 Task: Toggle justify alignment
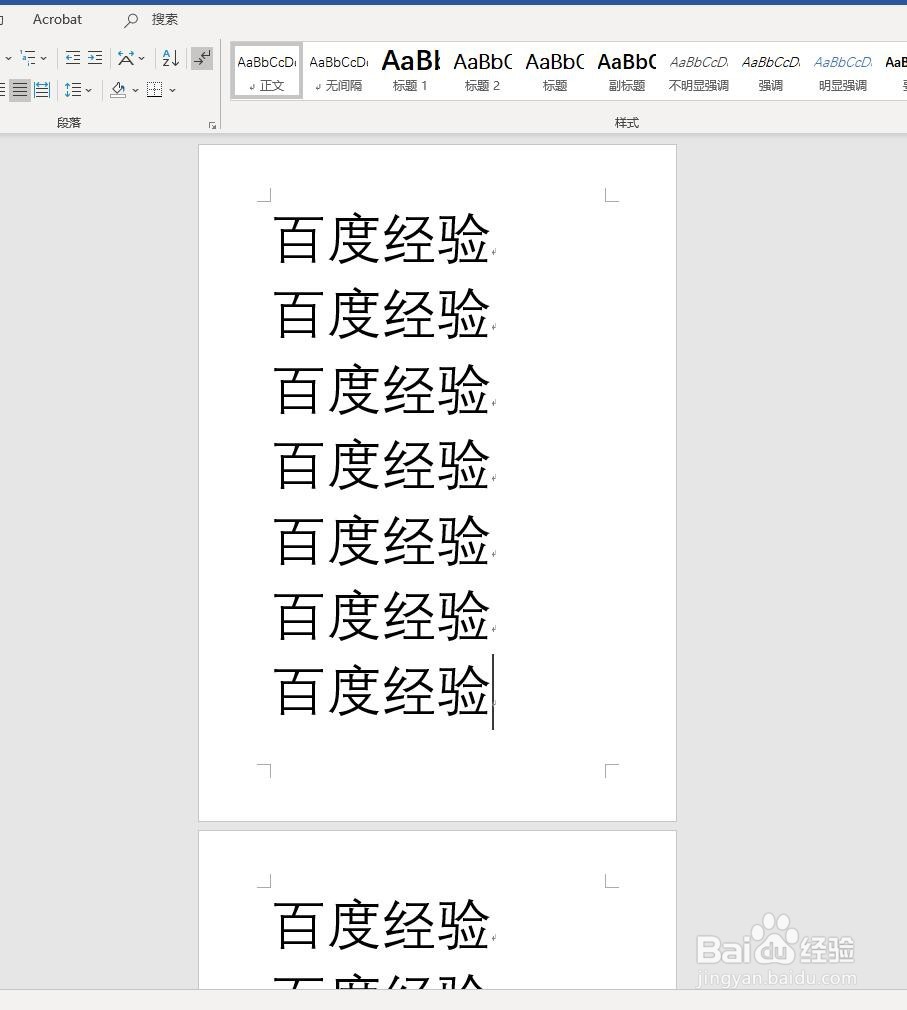[20, 90]
